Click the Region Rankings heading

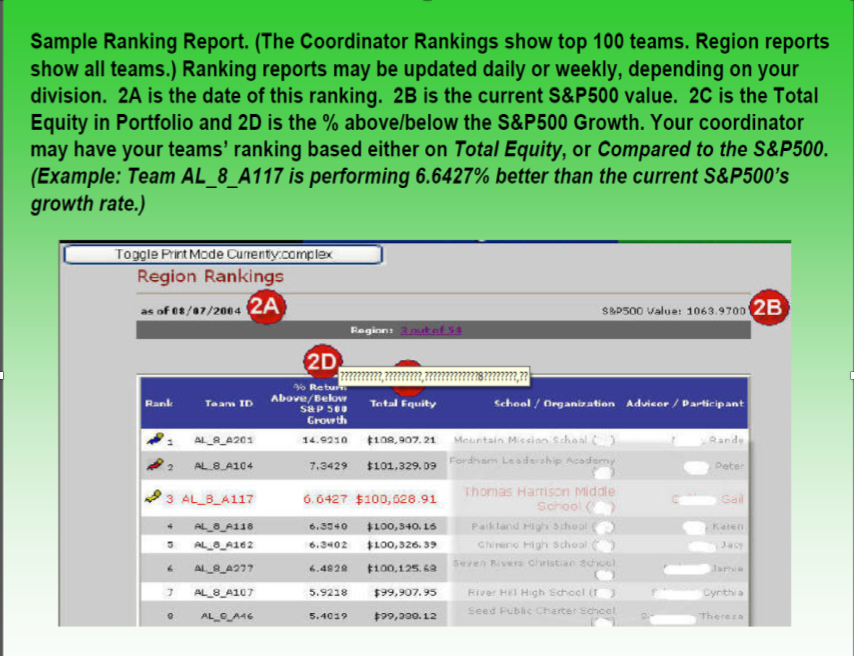click(210, 276)
